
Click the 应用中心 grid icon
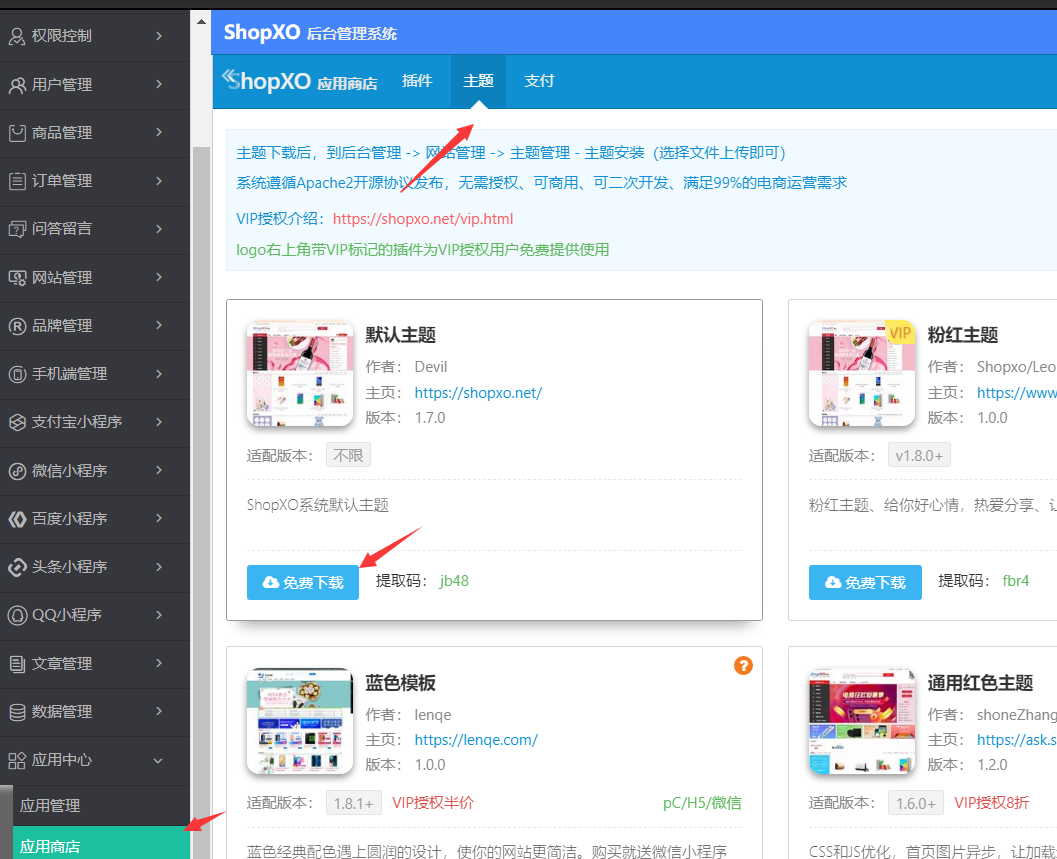17,761
